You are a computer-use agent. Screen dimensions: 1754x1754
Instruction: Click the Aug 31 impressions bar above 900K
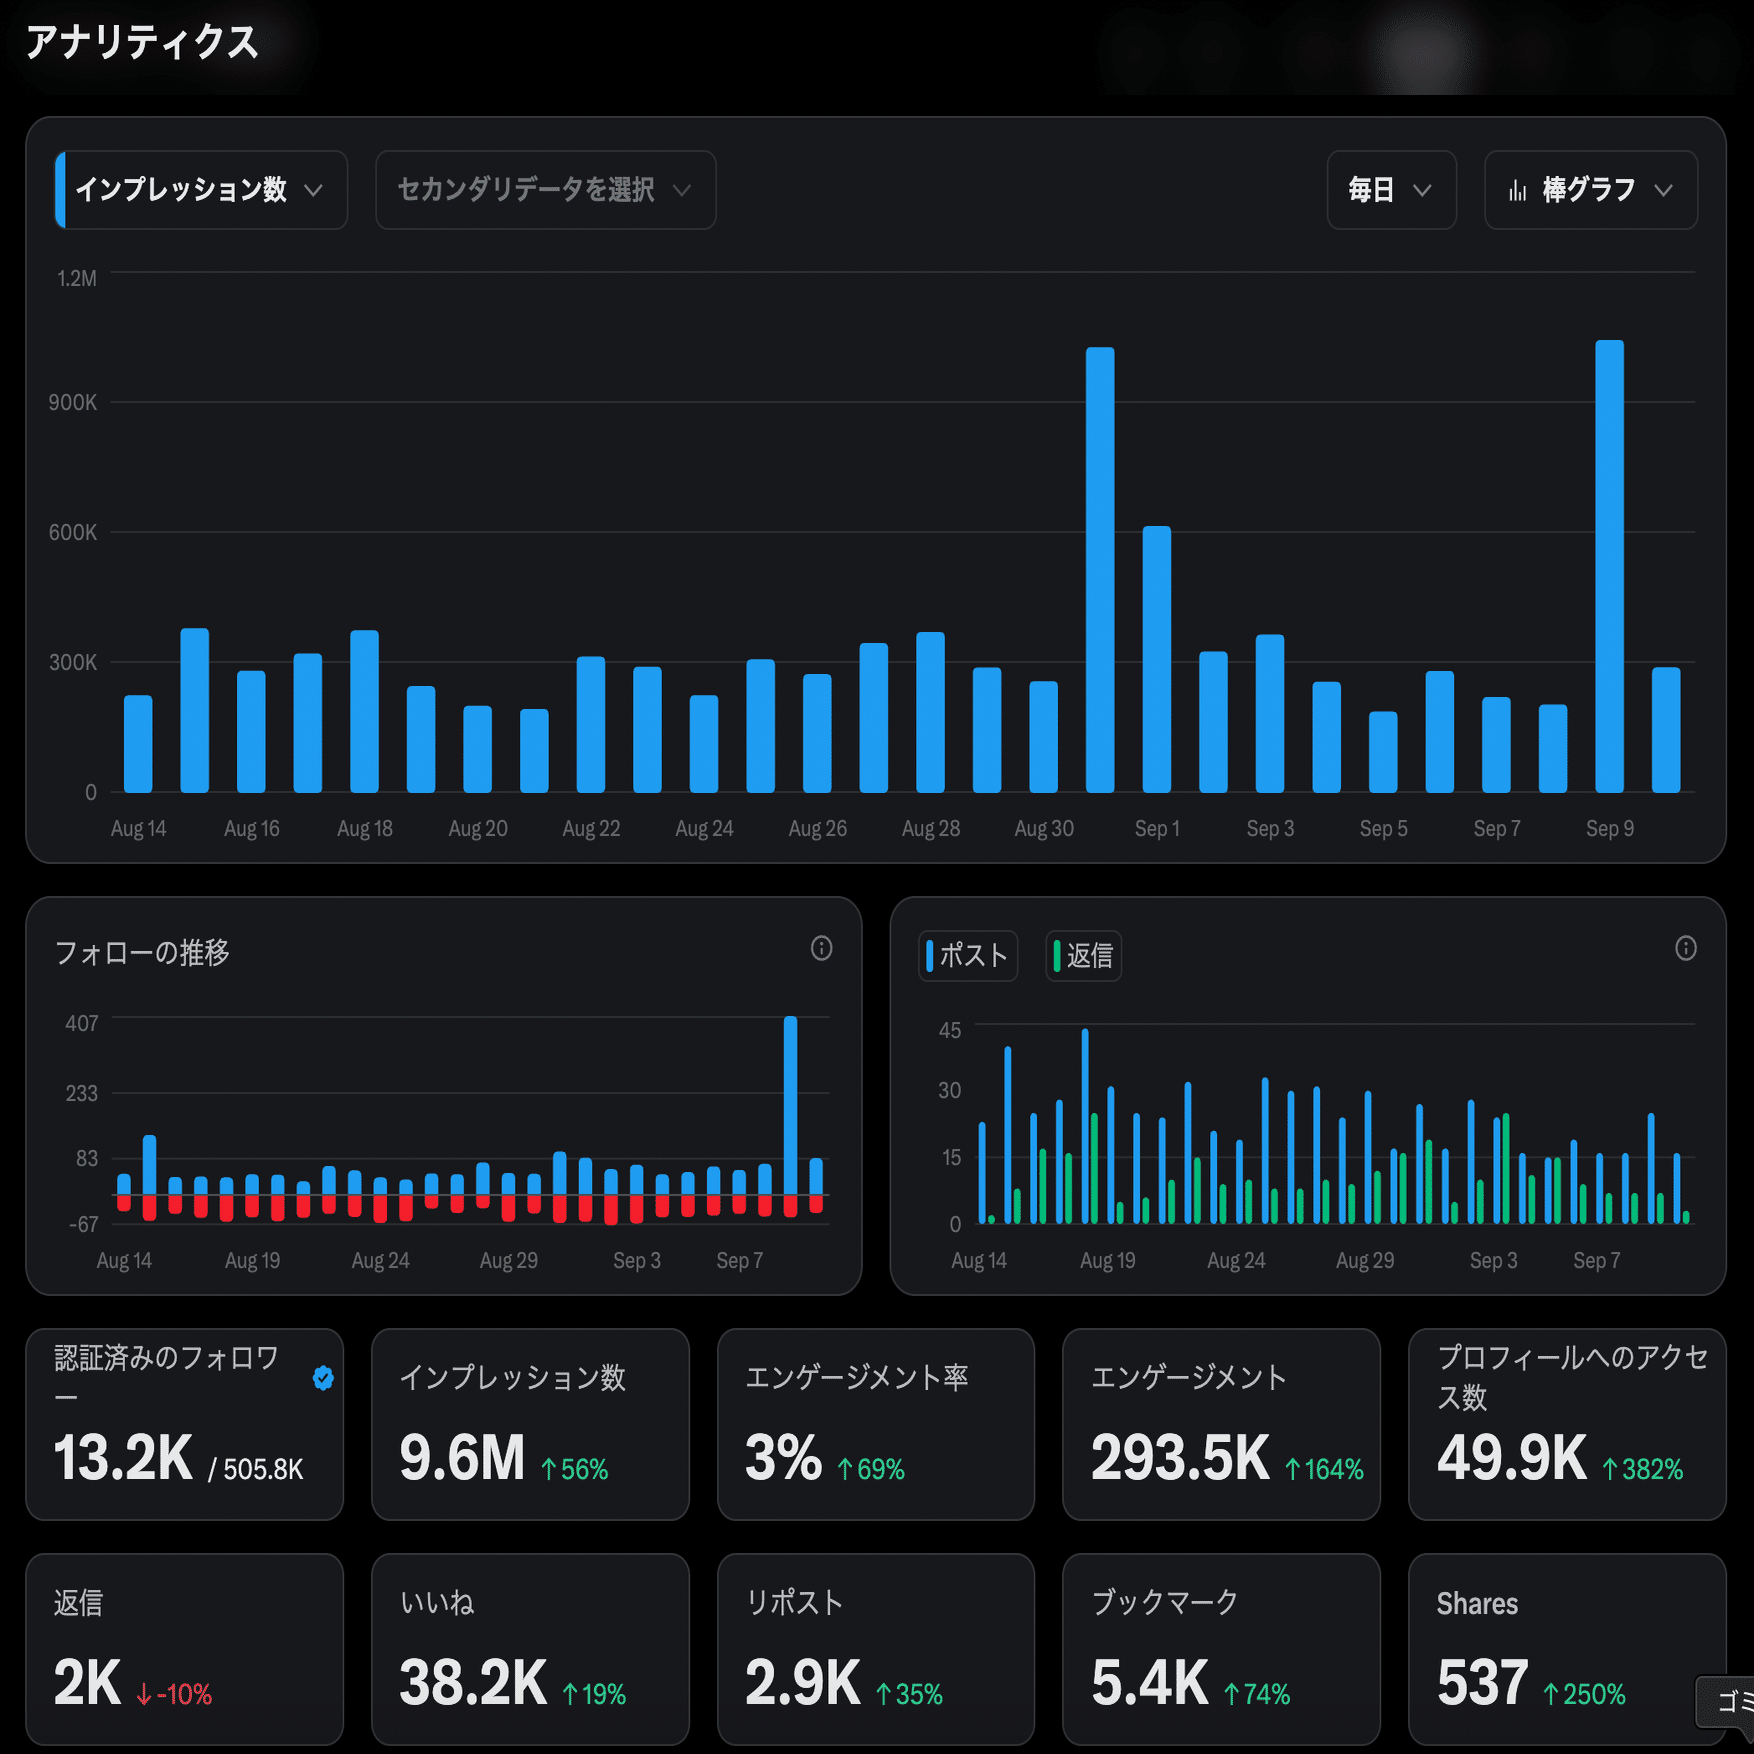1100,570
